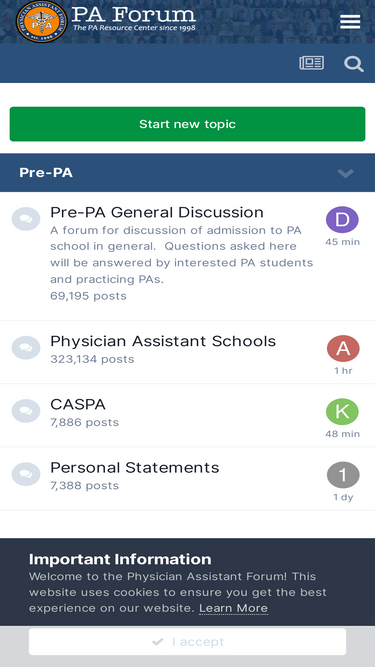Click the Pre-PA category header title
375x667 pixels.
click(46, 173)
